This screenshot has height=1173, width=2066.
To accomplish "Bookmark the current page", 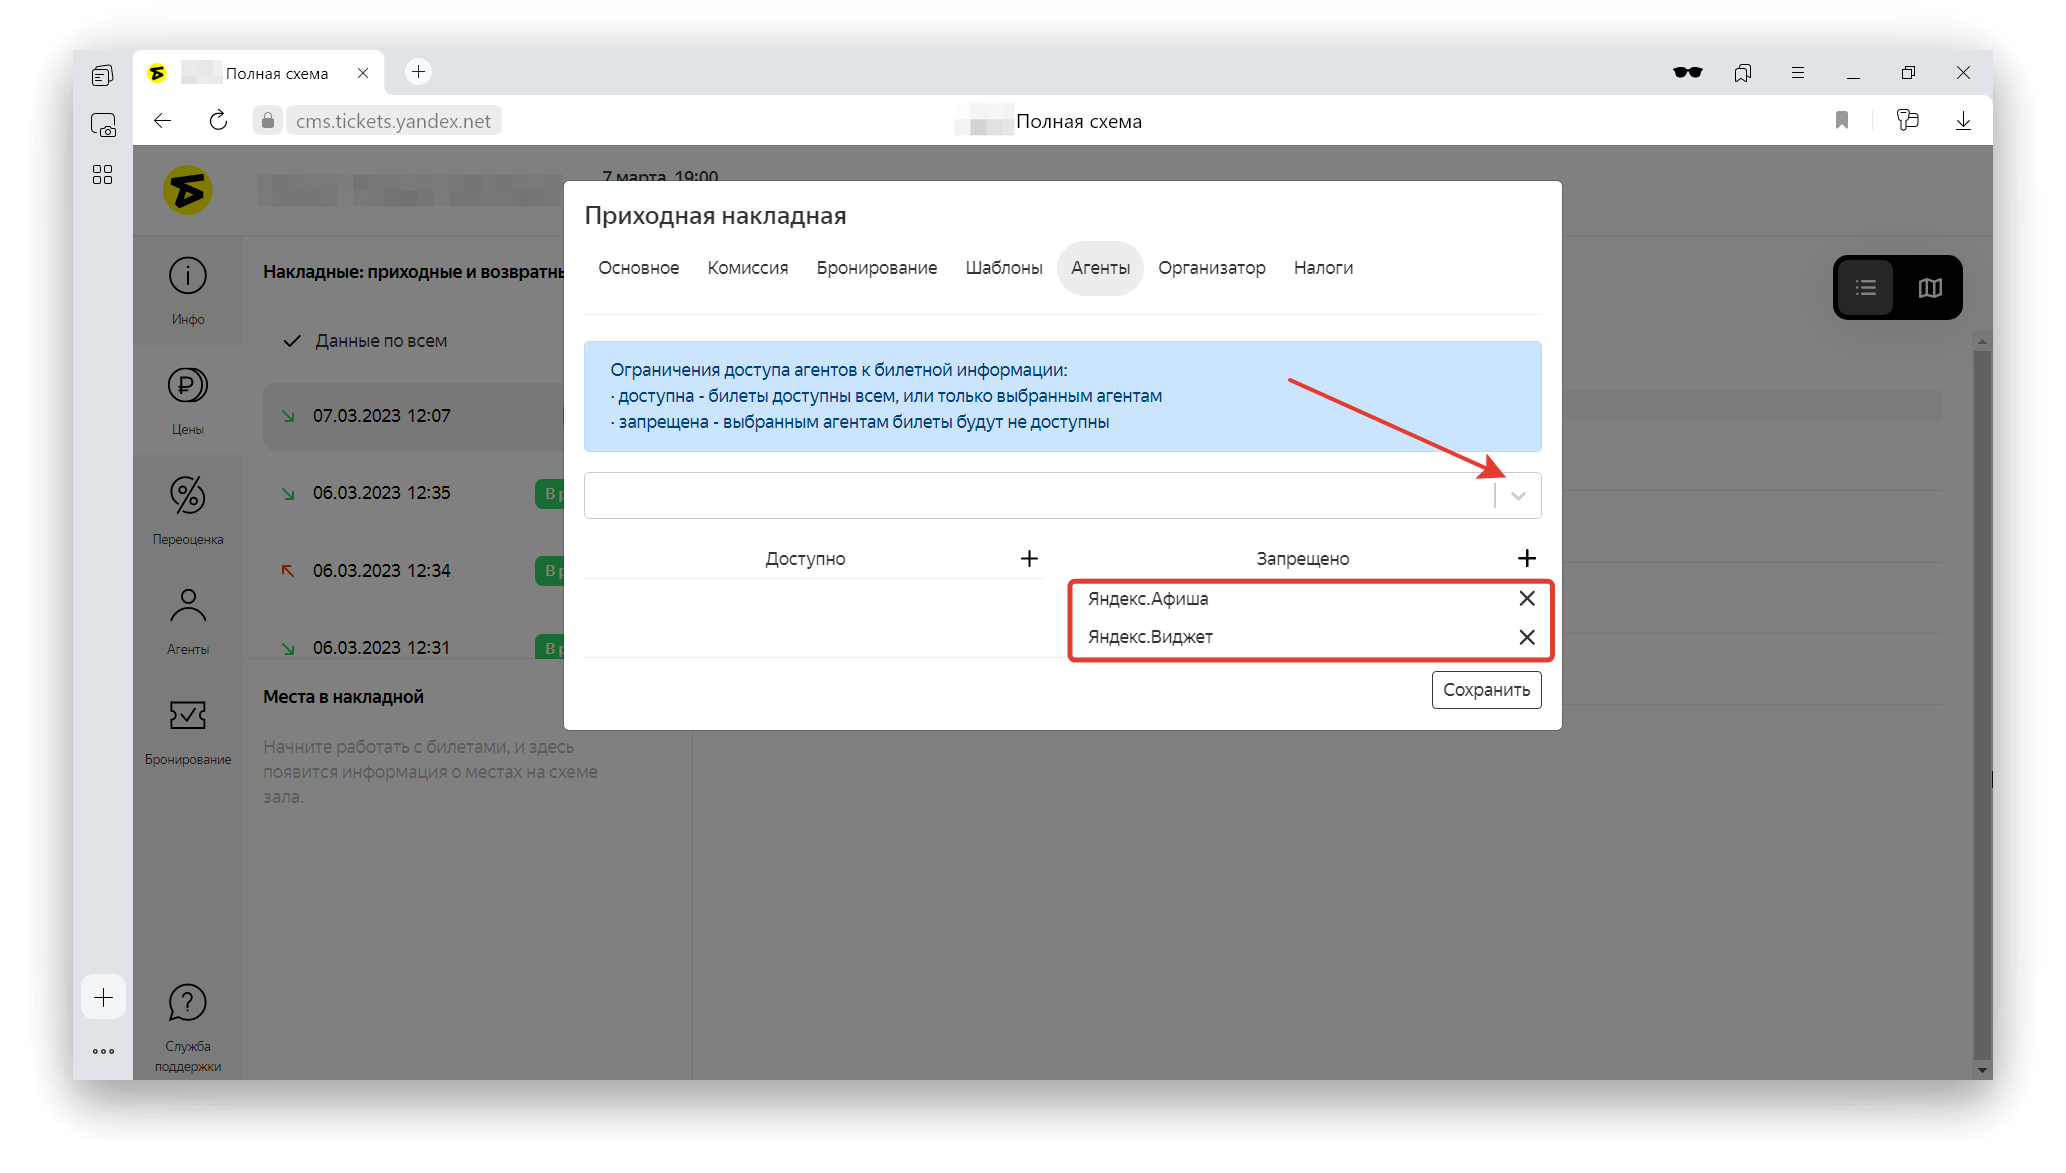I will pos(1841,121).
